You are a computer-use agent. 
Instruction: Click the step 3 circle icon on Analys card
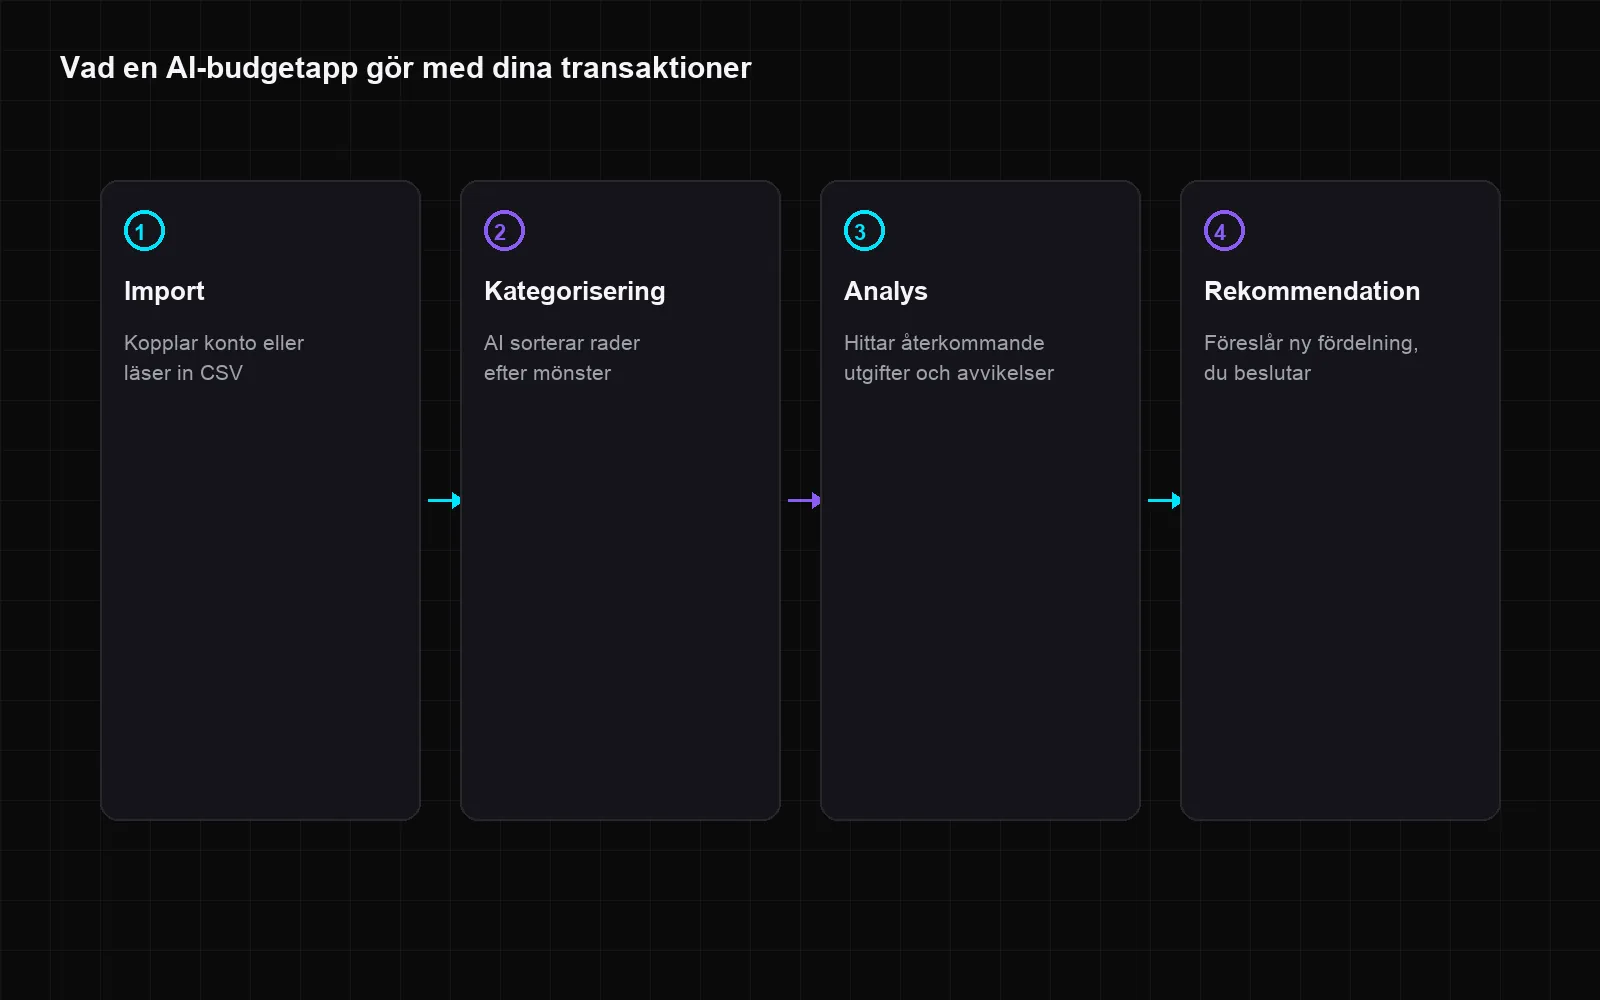tap(864, 231)
